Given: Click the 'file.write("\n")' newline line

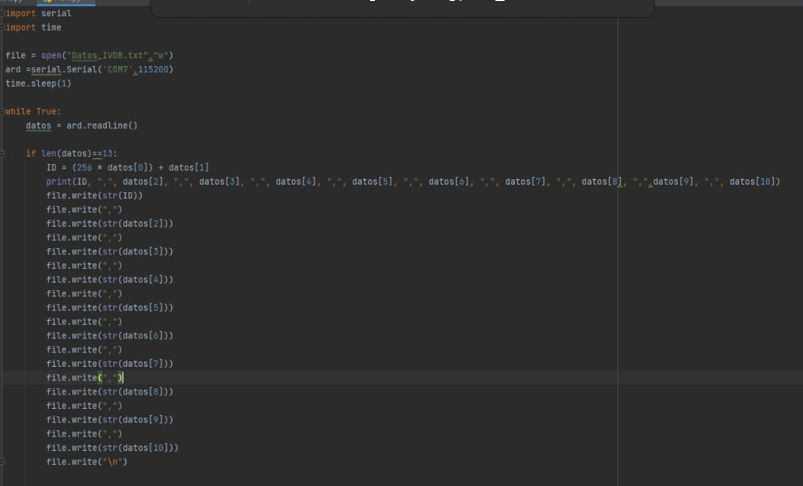Looking at the screenshot, I should pos(87,462).
